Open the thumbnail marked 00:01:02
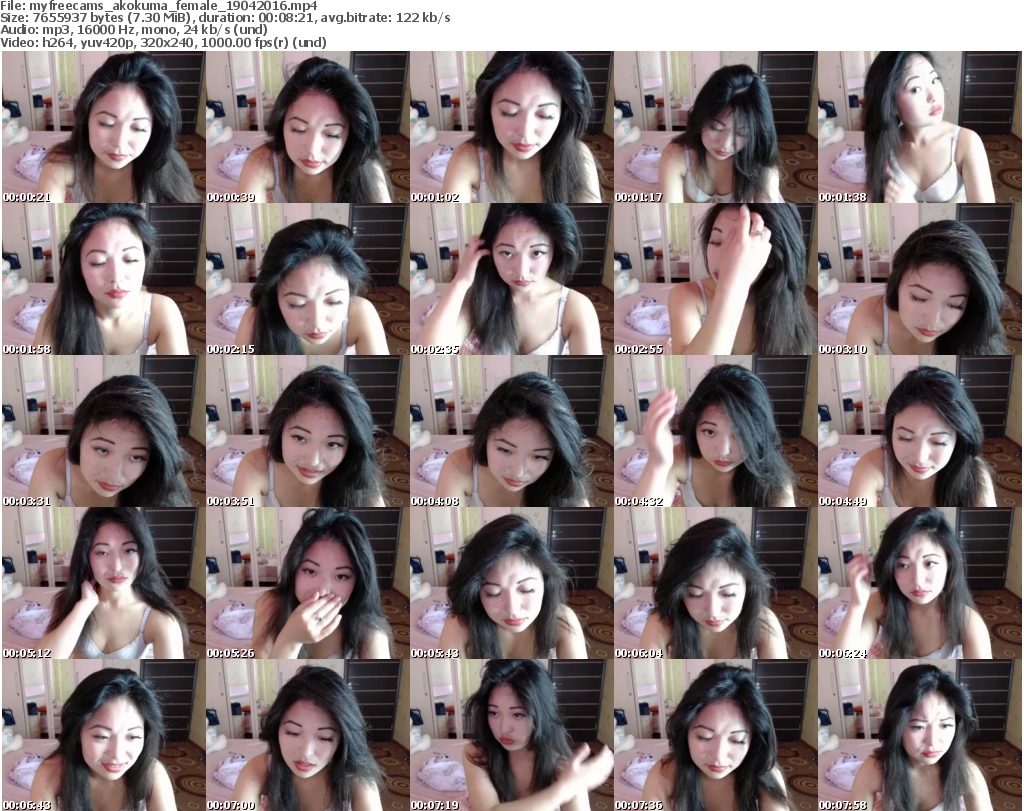Screen dimensions: 1024x811 [511, 127]
